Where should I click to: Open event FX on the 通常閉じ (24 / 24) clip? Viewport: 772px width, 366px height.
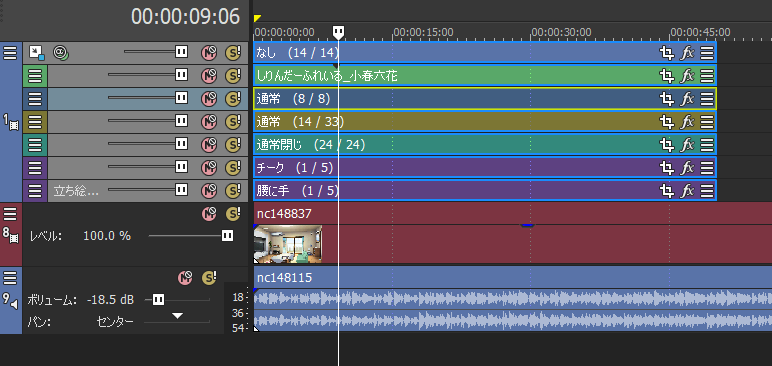687,145
